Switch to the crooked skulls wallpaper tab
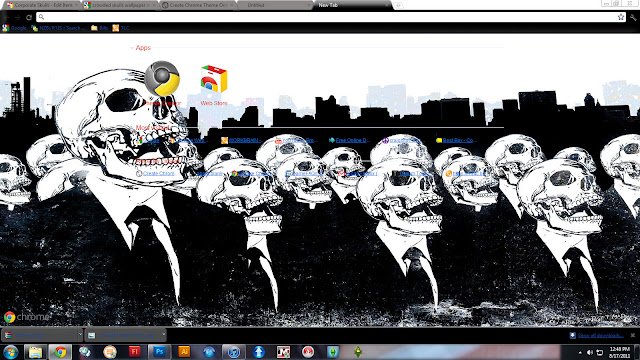The image size is (640, 360). (119, 5)
